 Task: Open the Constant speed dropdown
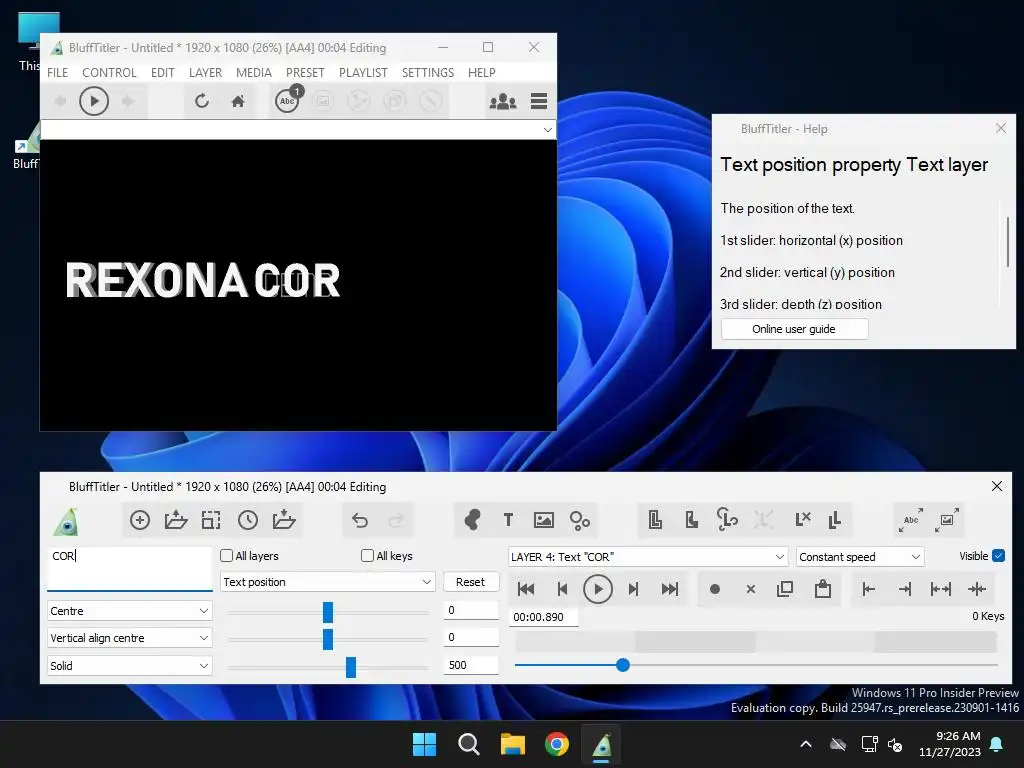point(860,557)
